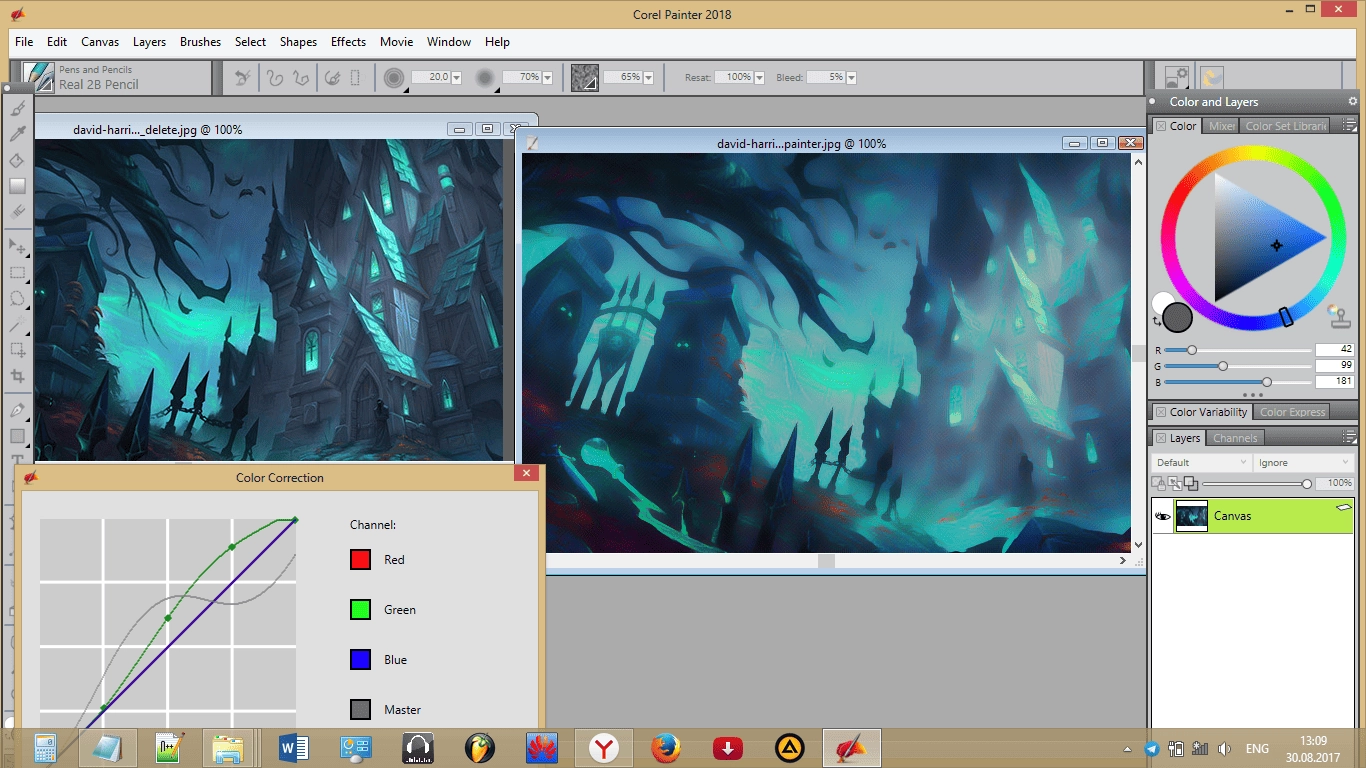Open the opacity preview icon
The image size is (1366, 768).
coord(486,77)
